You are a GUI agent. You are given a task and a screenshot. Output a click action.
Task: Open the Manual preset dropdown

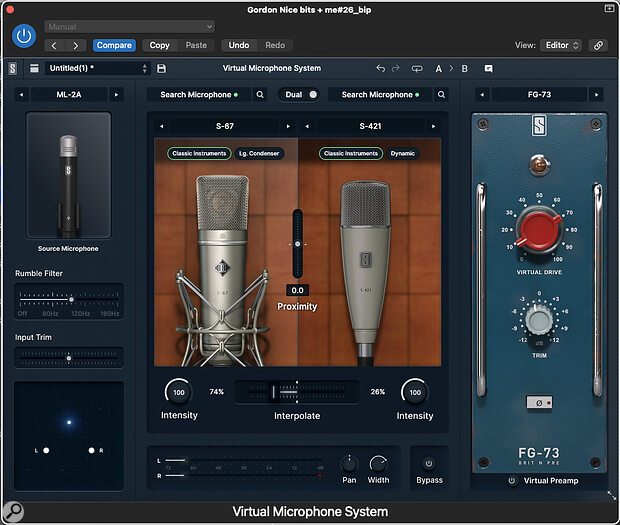(130, 27)
